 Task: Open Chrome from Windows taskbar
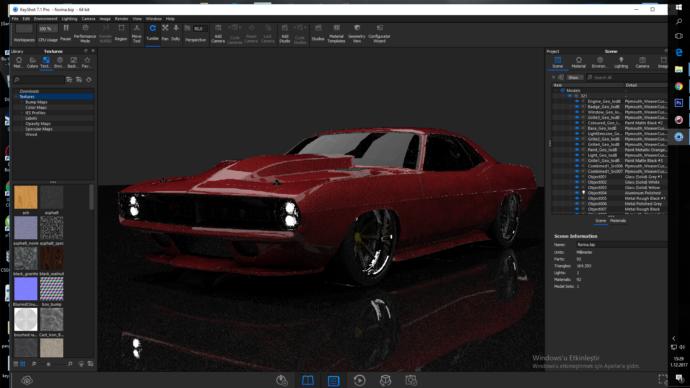pos(679,86)
